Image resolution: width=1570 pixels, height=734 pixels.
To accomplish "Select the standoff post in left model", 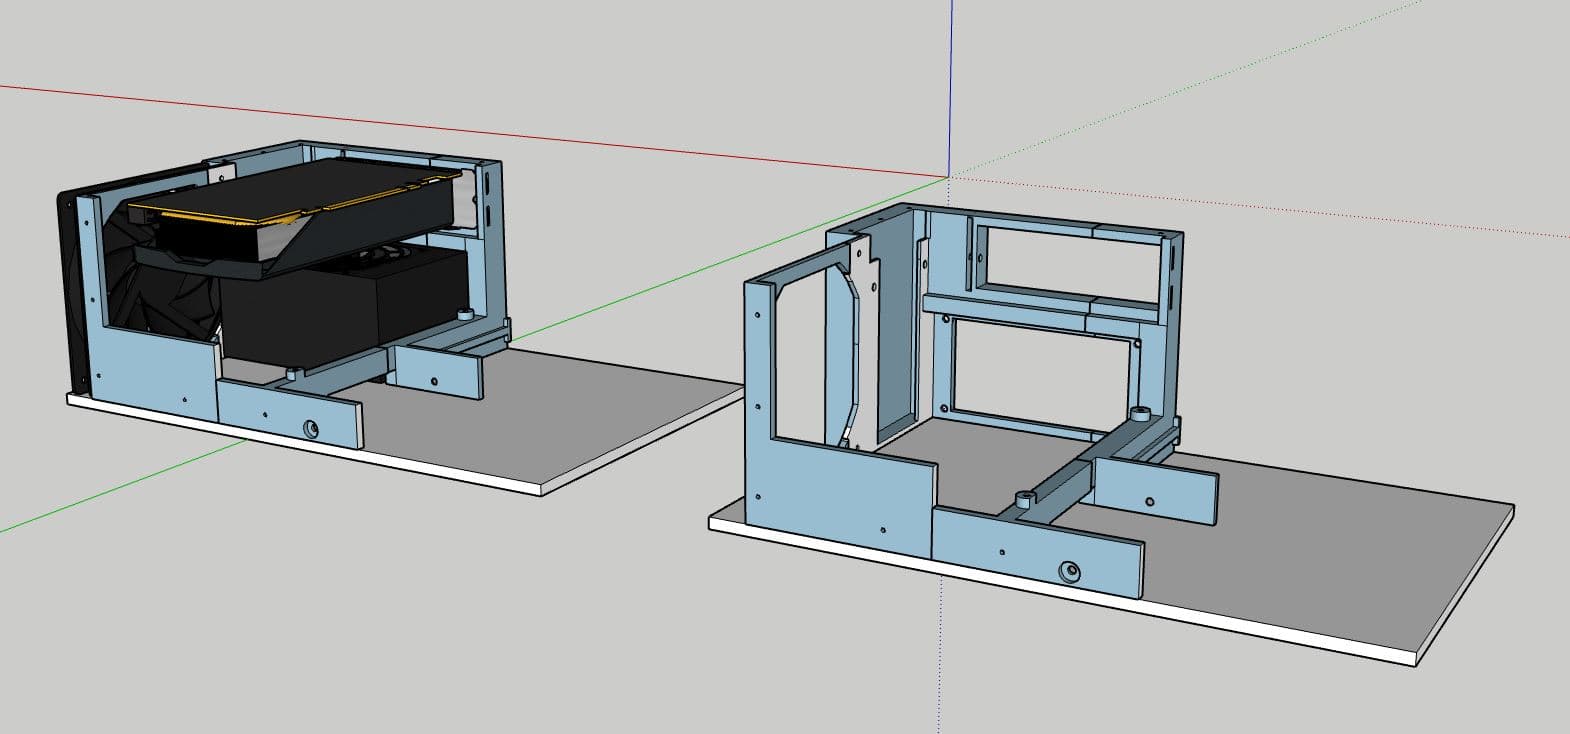I will [464, 313].
